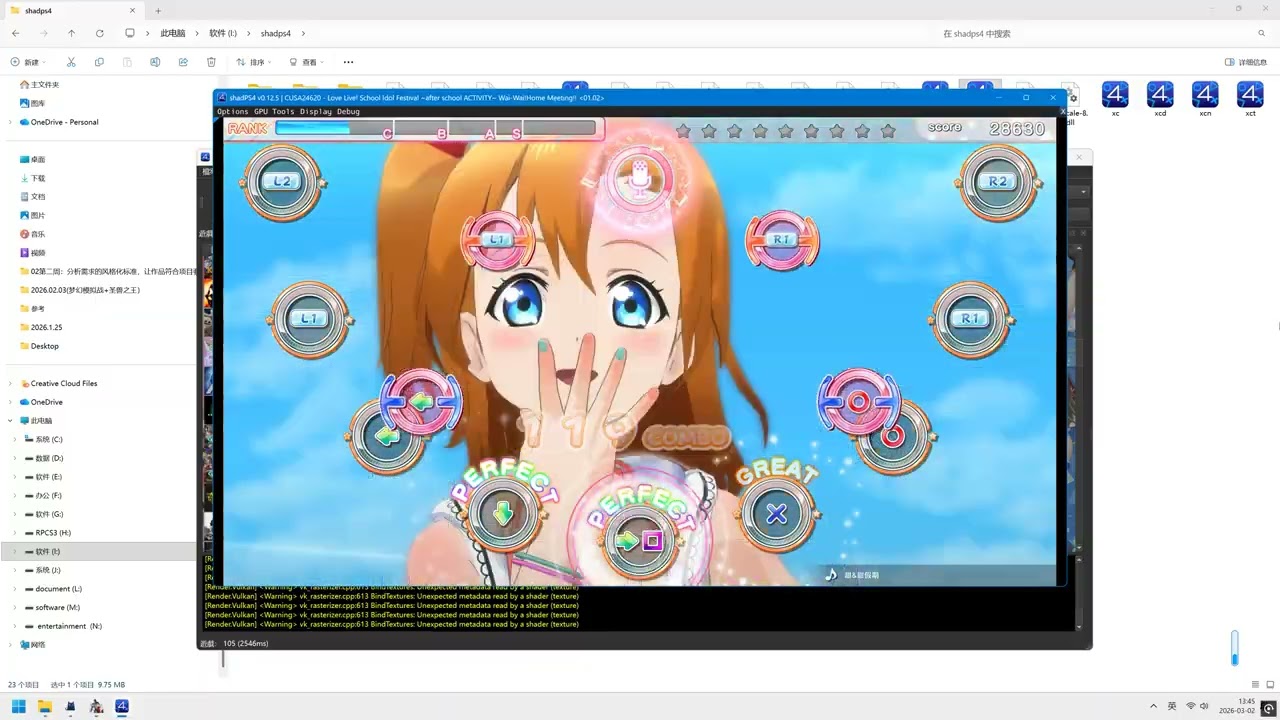This screenshot has height=720, width=1280.
Task: Open the GPU Tools menu in shadPS4
Action: (274, 111)
